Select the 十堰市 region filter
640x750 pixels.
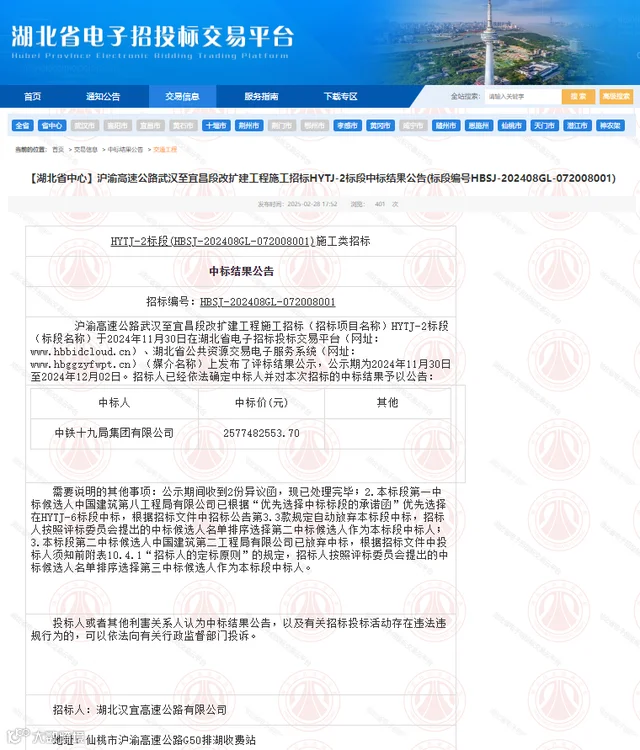pyautogui.click(x=216, y=125)
